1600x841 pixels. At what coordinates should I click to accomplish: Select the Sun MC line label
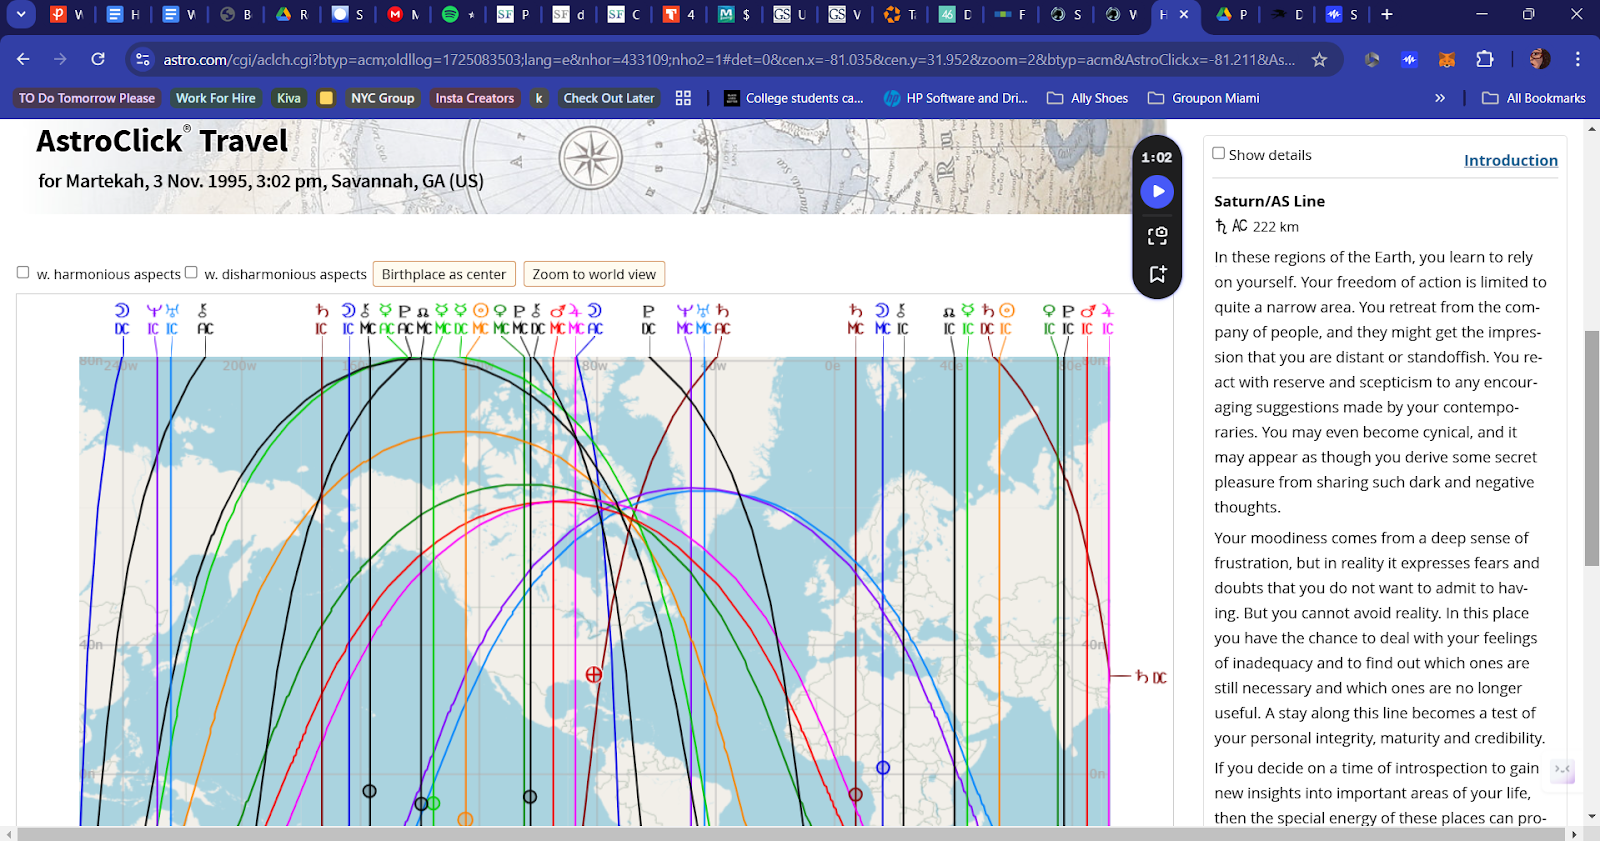point(480,319)
